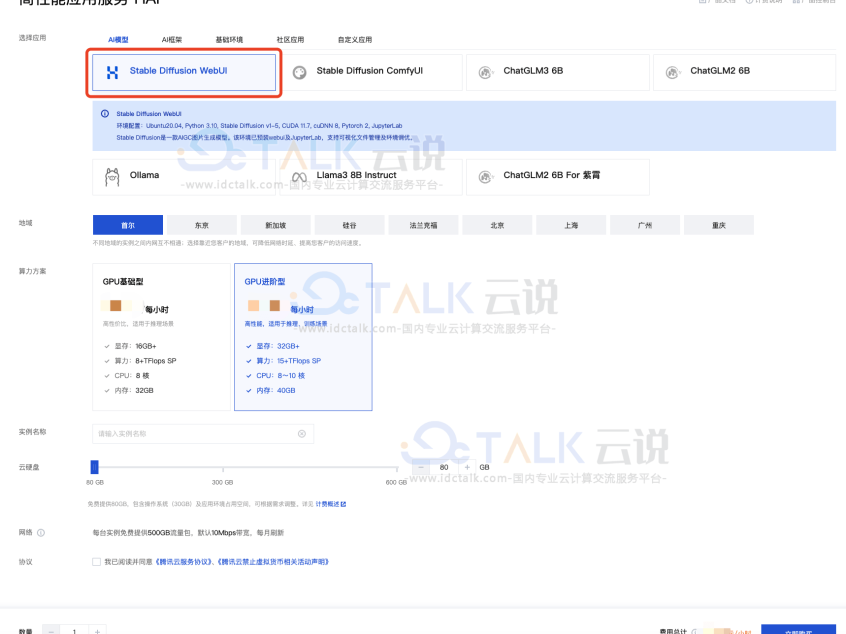Choose the 北京 region

[497, 225]
